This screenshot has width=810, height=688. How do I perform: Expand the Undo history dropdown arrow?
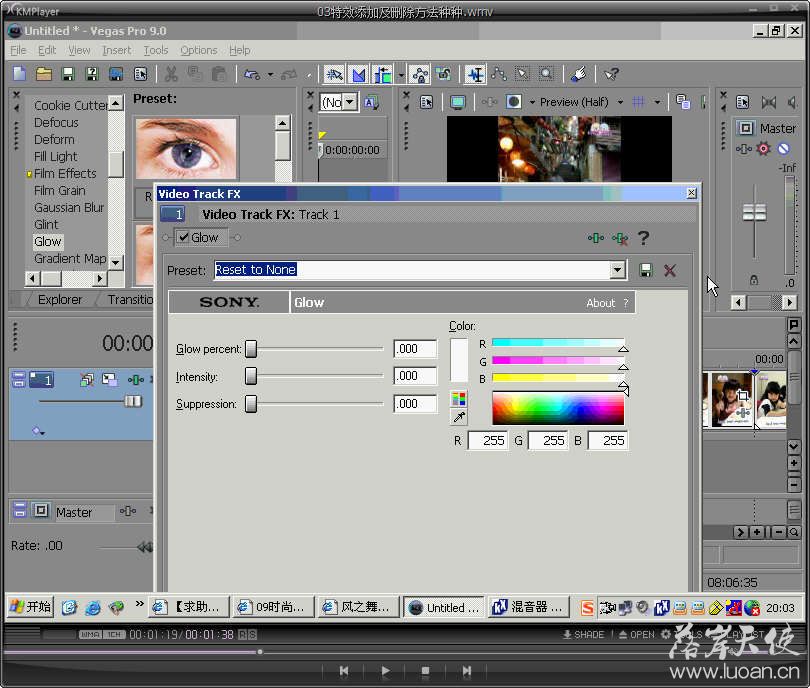(270, 75)
